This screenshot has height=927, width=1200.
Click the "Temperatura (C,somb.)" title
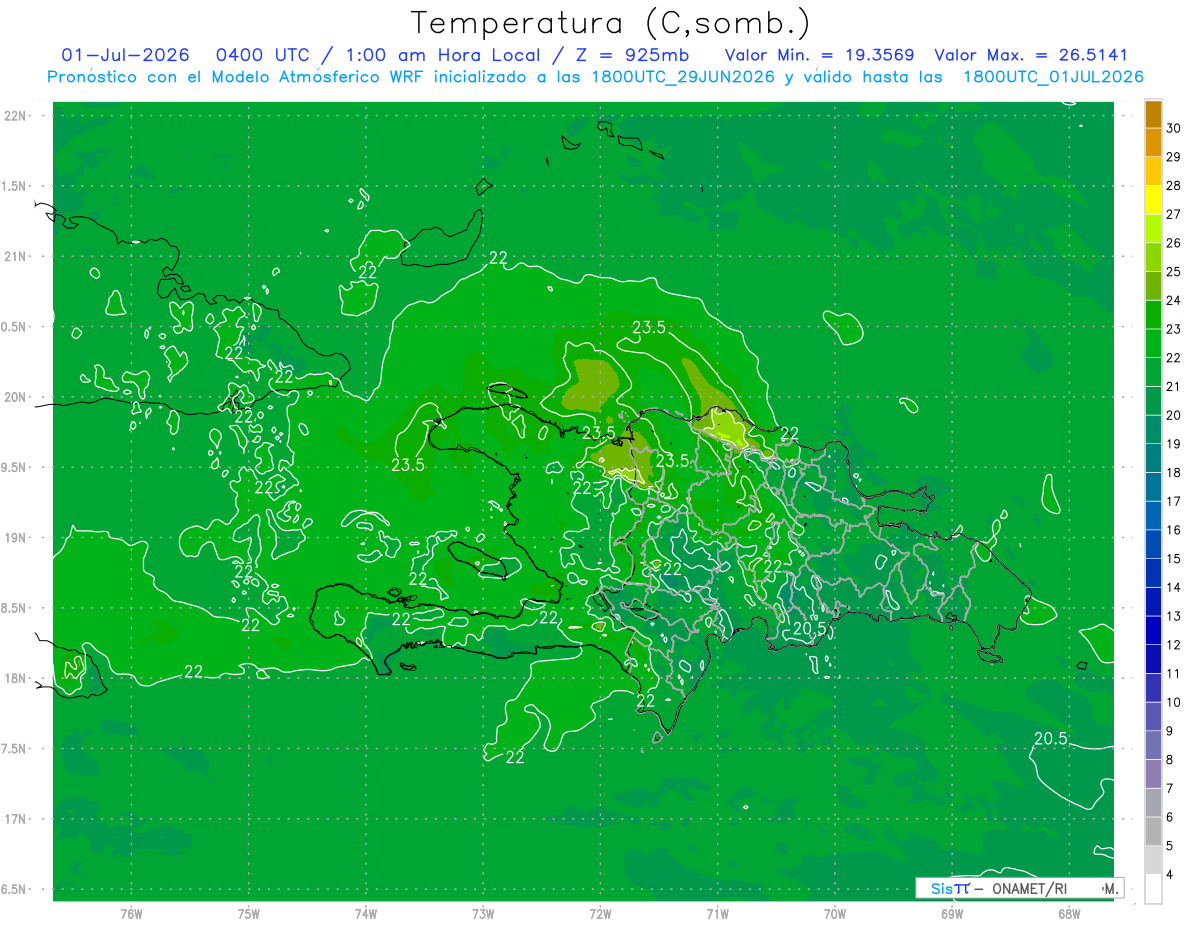pos(611,23)
